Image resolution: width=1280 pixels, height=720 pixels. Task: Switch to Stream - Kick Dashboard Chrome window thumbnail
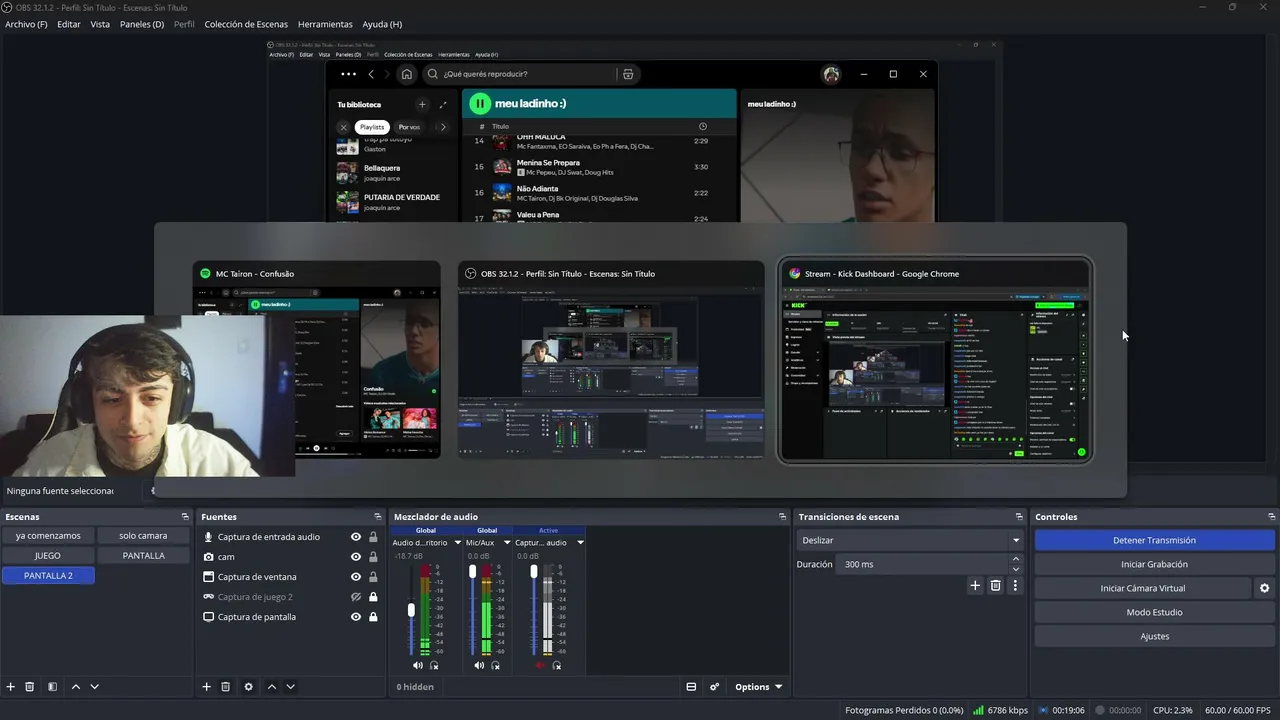tap(935, 361)
